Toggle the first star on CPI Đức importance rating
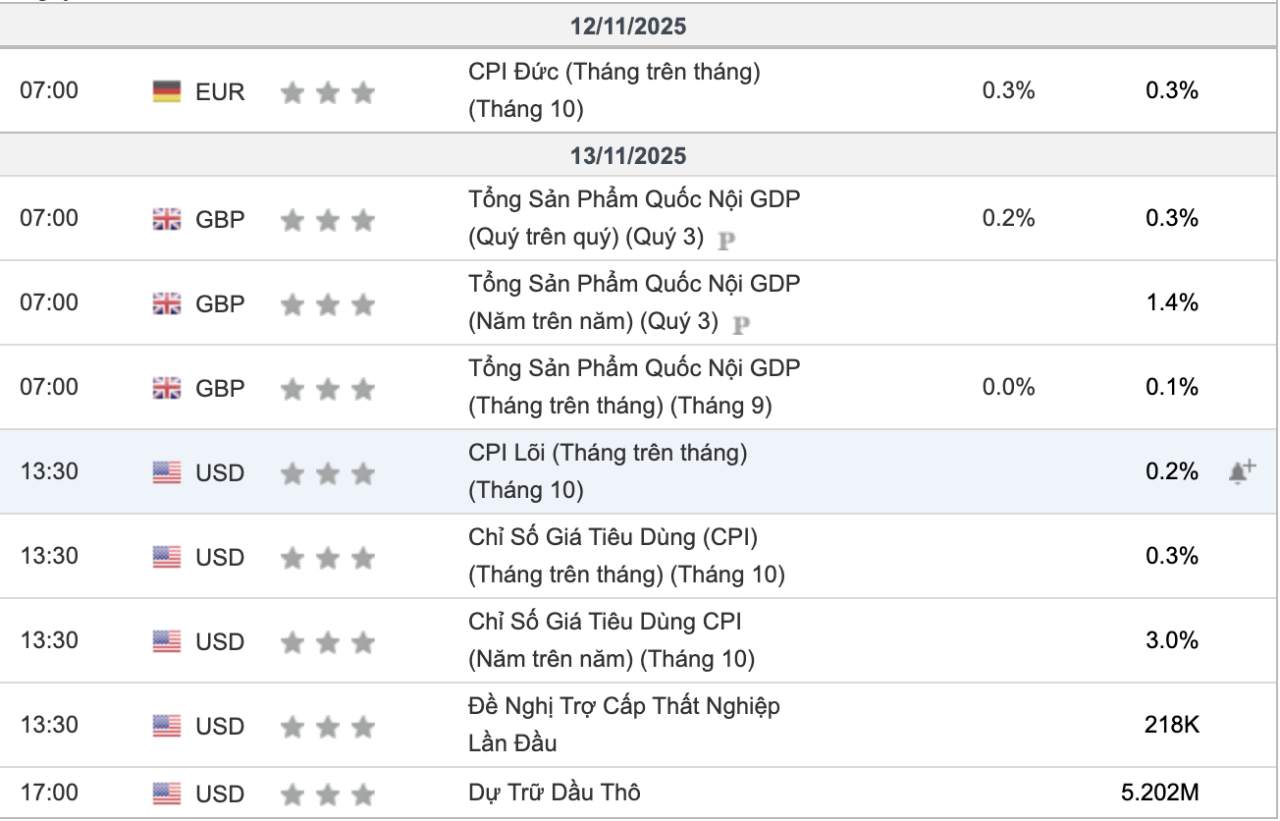This screenshot has height=821, width=1280. (291, 91)
